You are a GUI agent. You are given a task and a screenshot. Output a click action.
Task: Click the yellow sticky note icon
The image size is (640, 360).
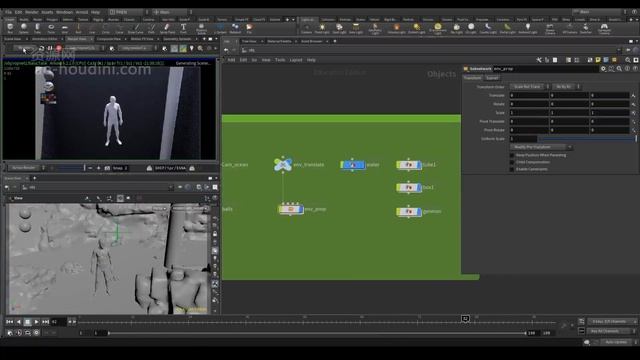point(598,60)
